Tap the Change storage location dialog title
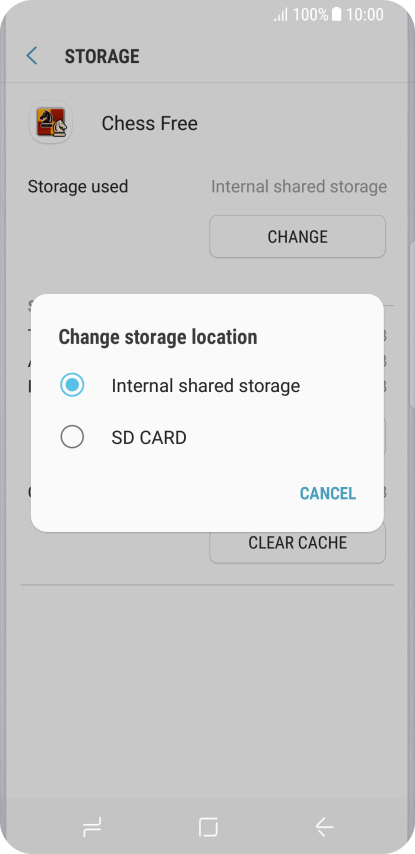 158,337
